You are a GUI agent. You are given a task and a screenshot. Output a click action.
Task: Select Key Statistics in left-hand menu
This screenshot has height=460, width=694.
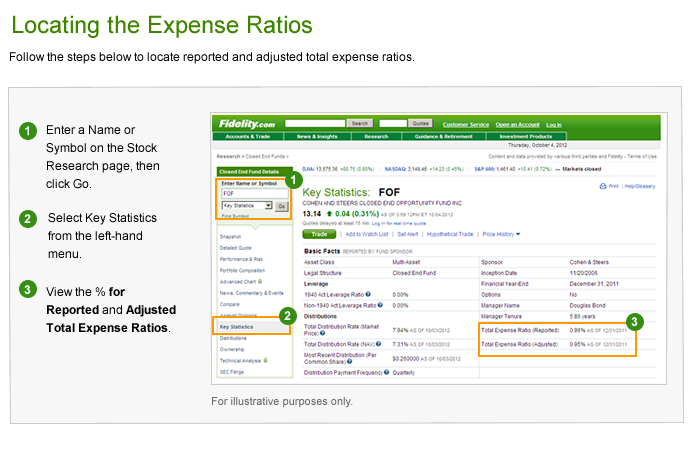click(236, 326)
